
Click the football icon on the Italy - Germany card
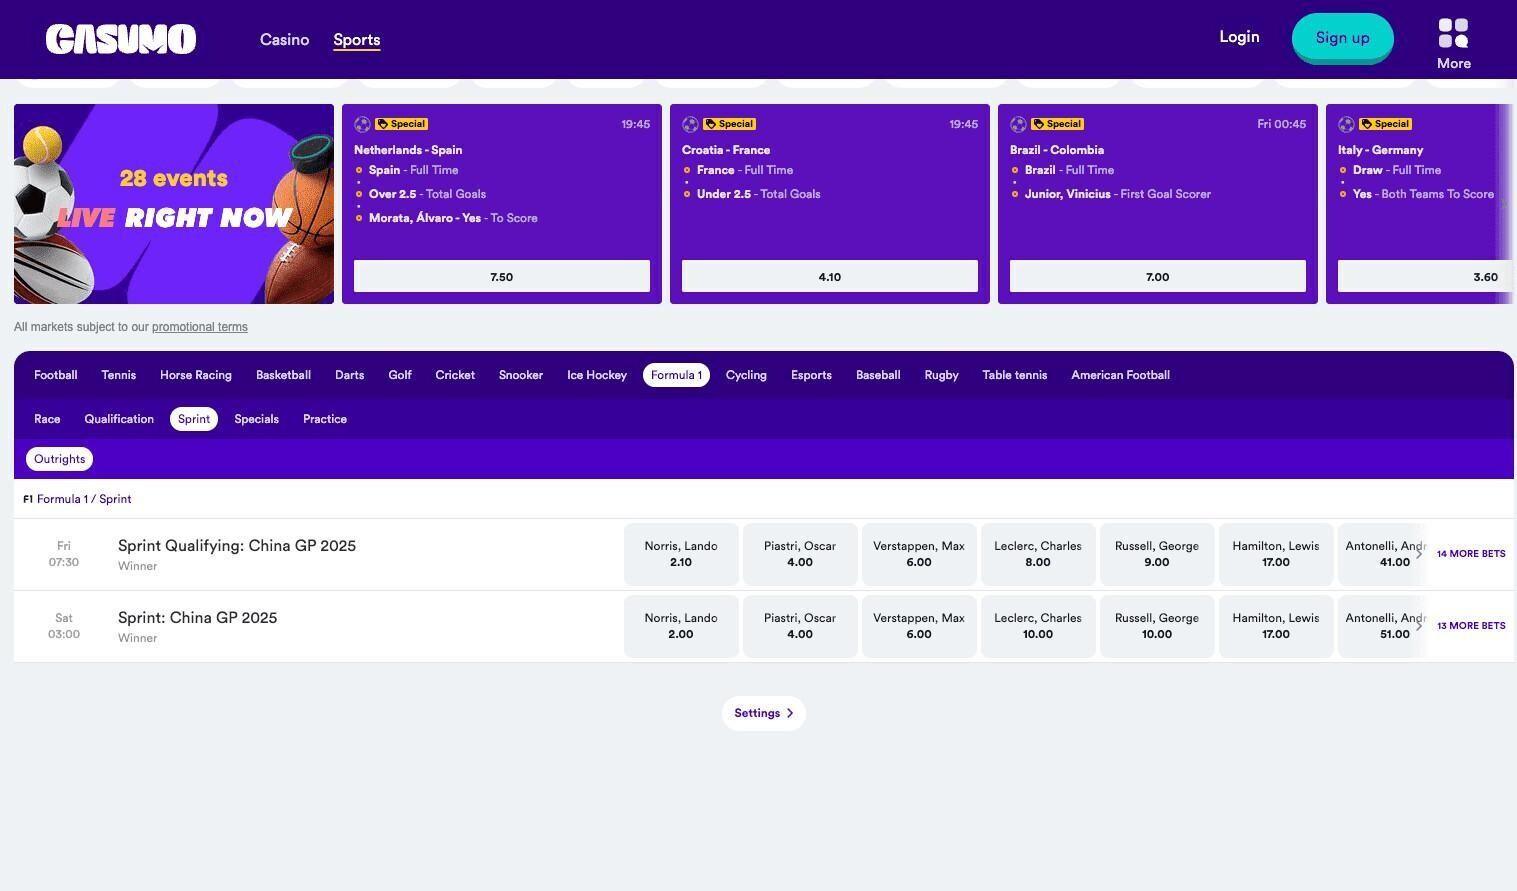click(x=1346, y=124)
